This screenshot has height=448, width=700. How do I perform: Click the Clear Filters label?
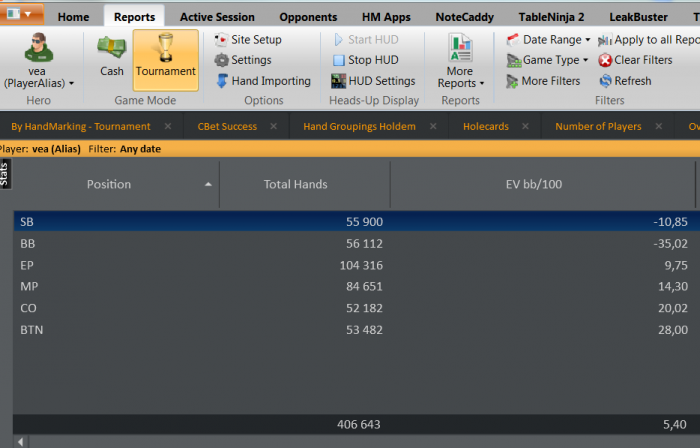click(643, 60)
